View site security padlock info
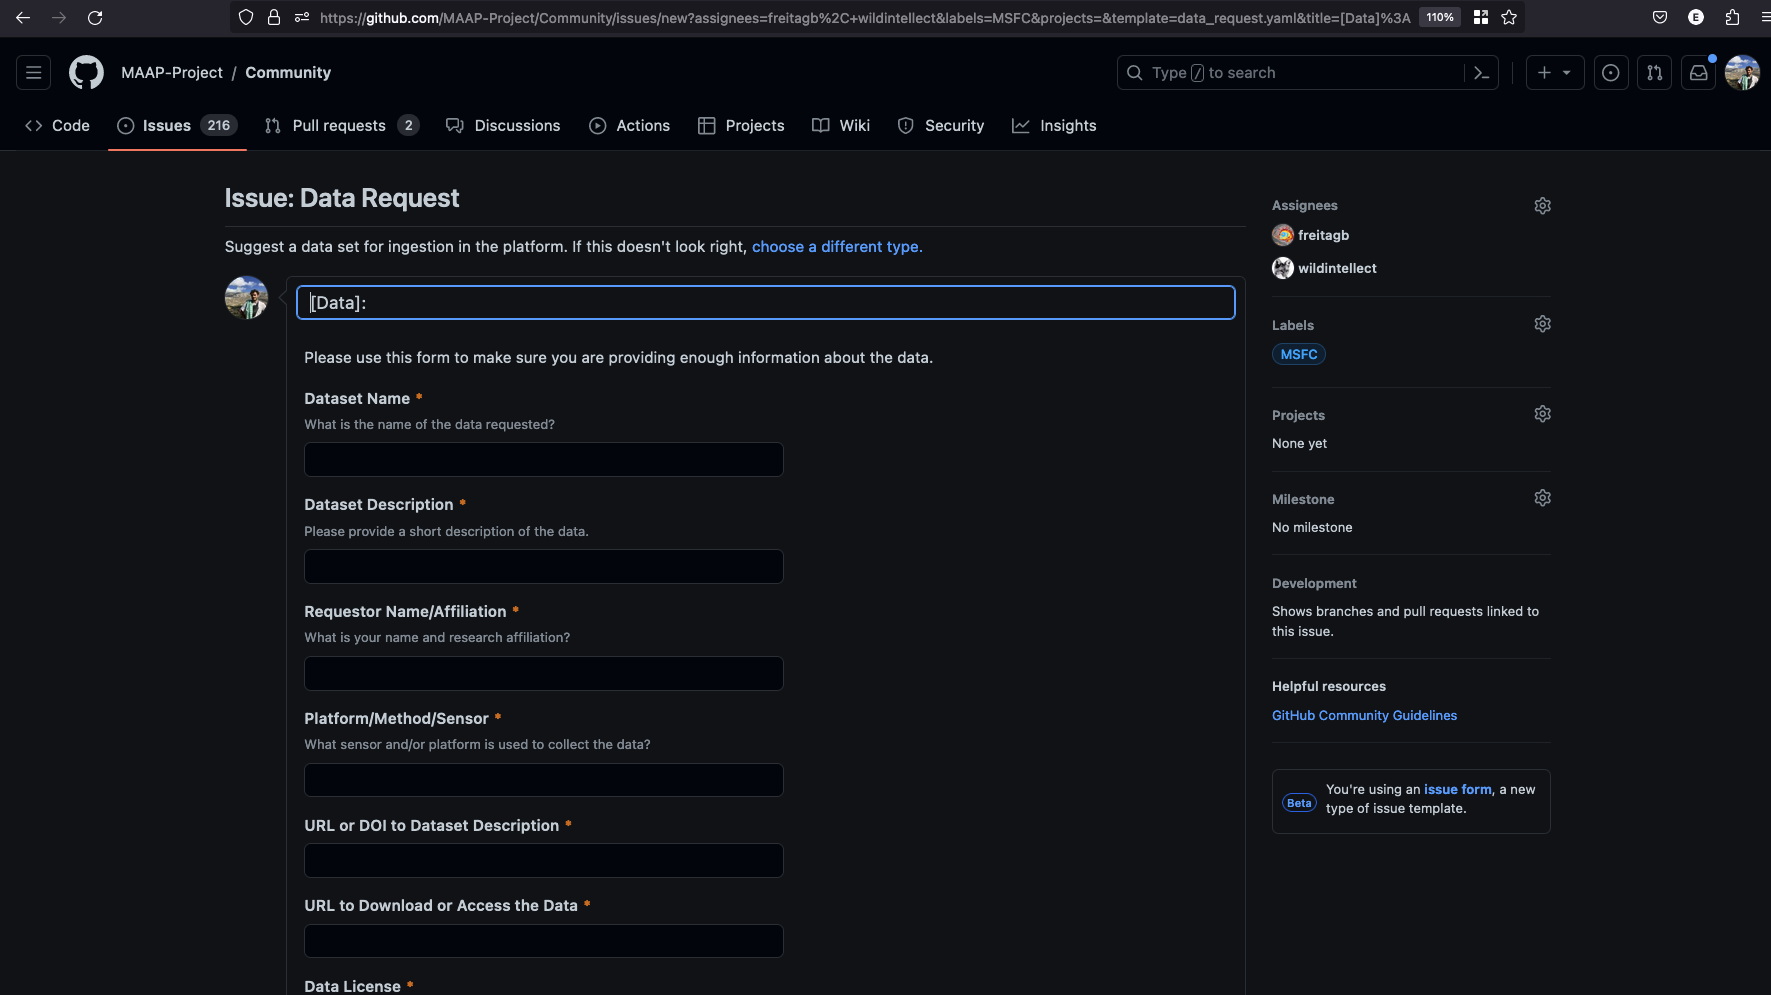This screenshot has width=1771, height=995. (x=274, y=17)
